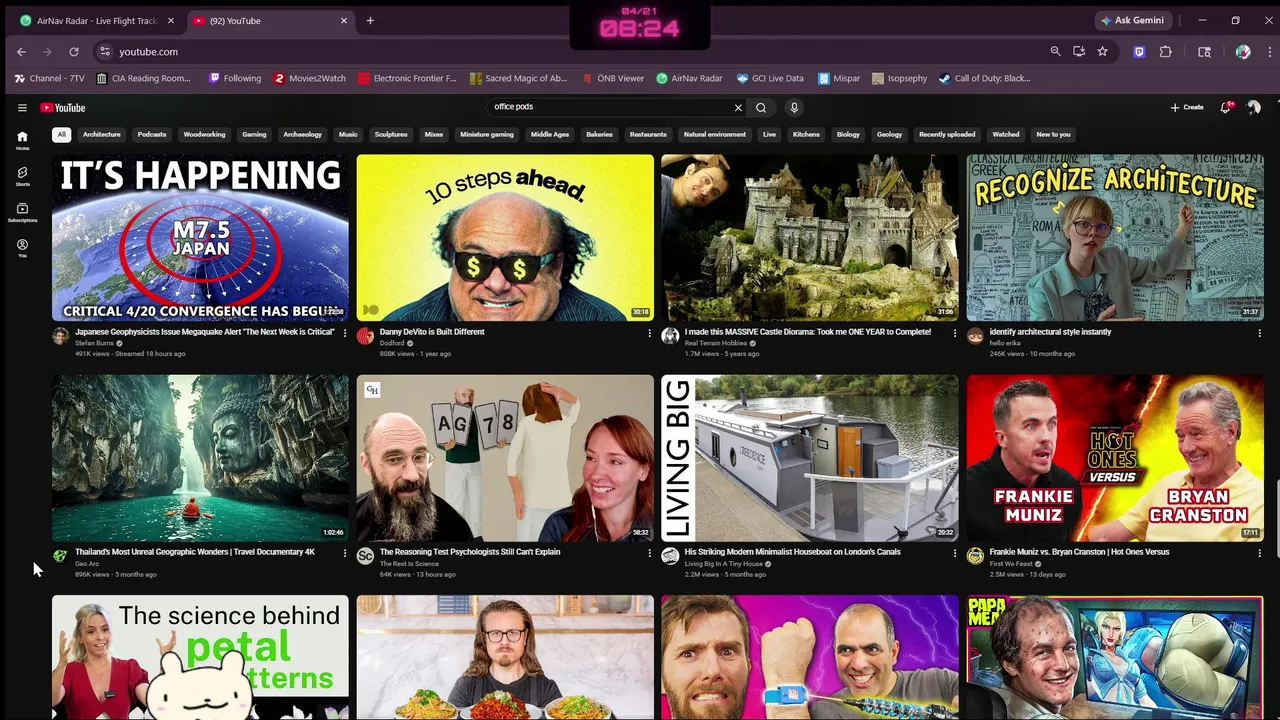Select the Woodworking filter chip
This screenshot has height=720, width=1280.
coord(204,134)
